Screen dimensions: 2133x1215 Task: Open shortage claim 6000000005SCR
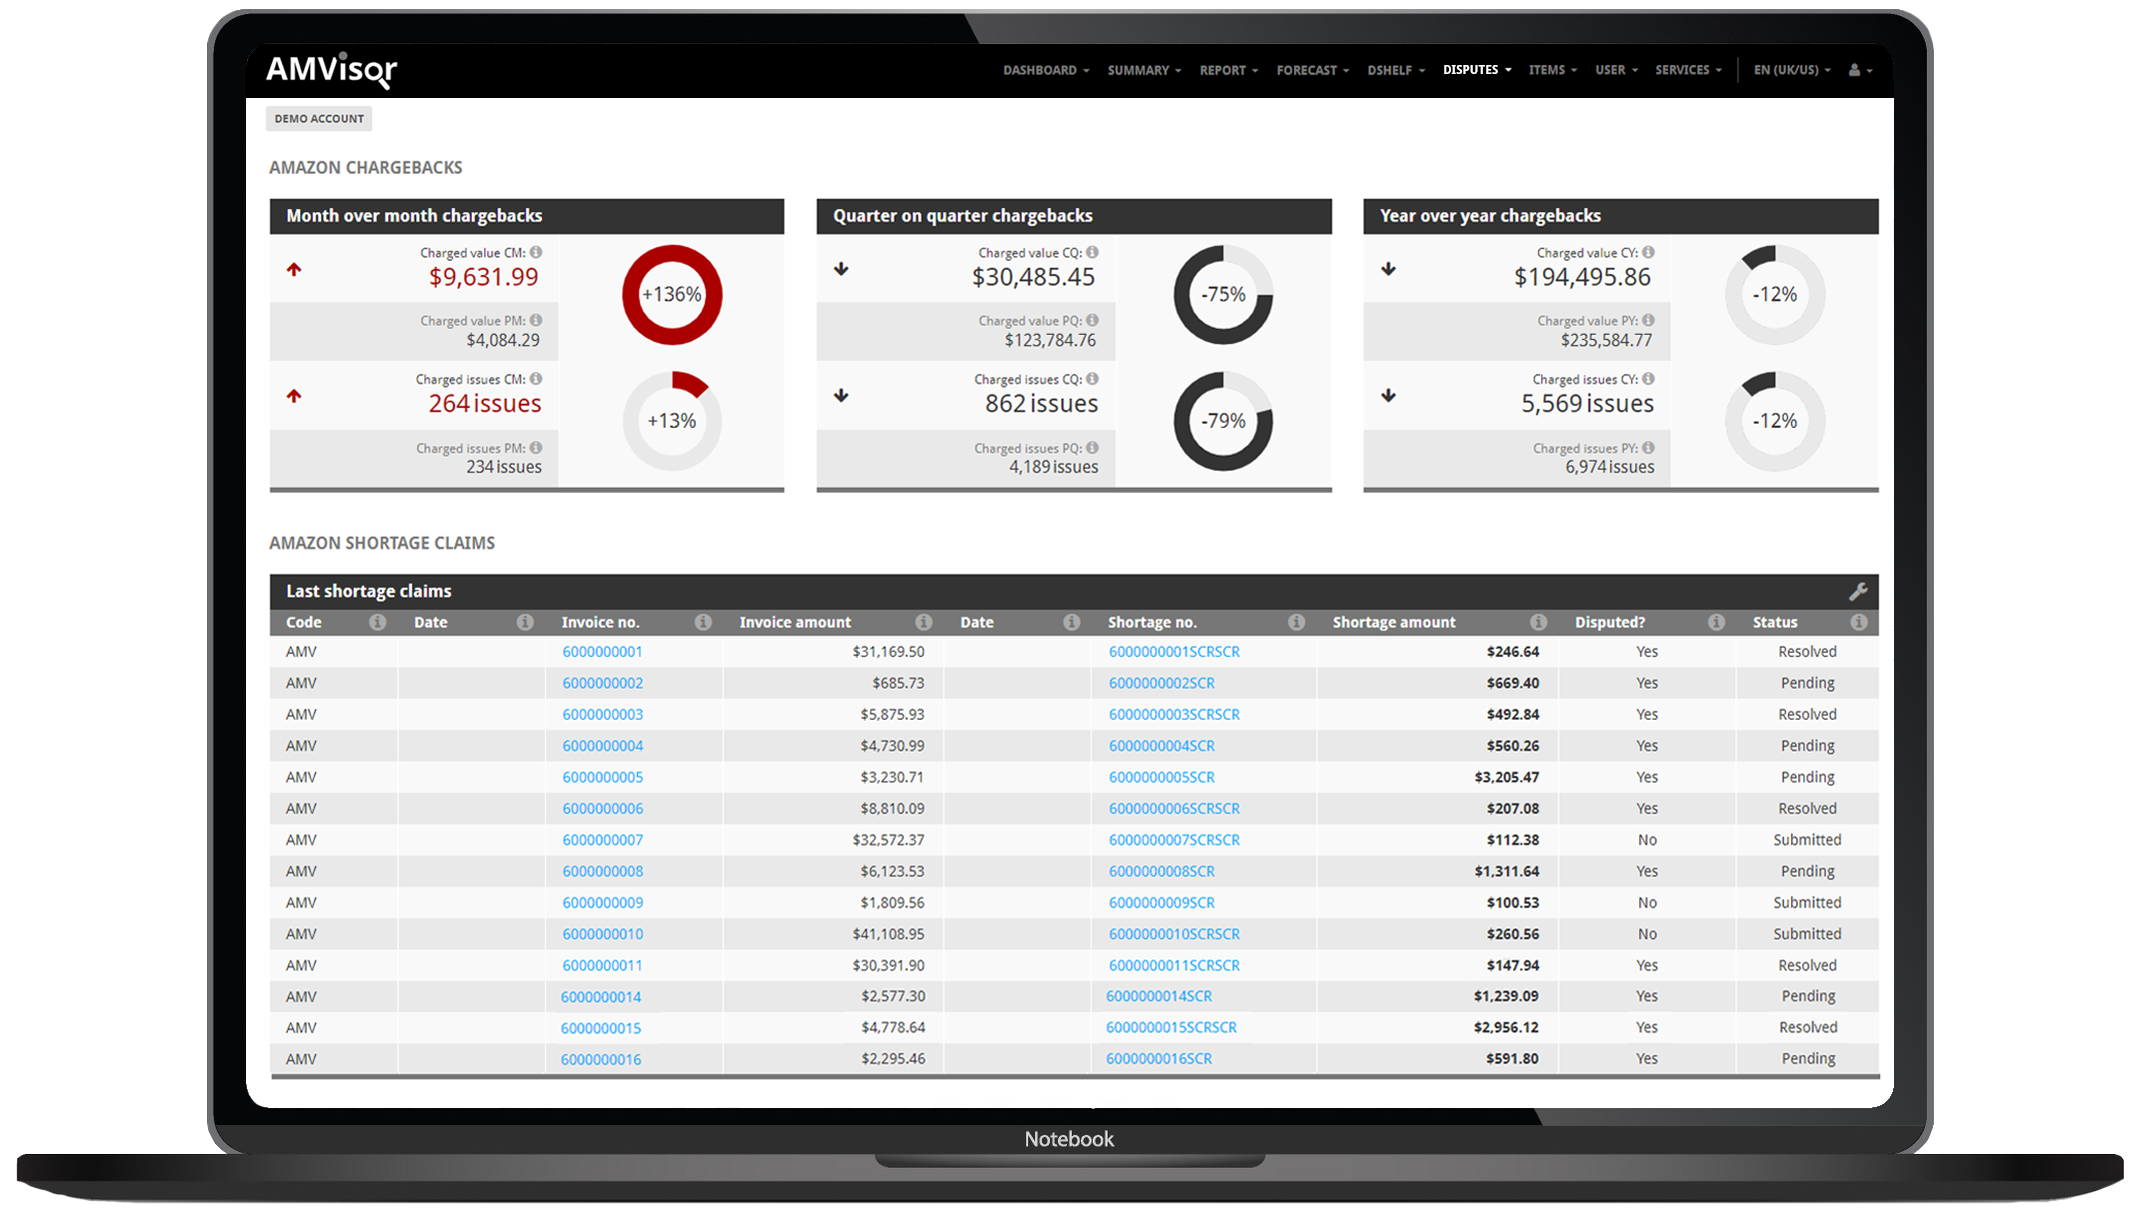pyautogui.click(x=1162, y=777)
